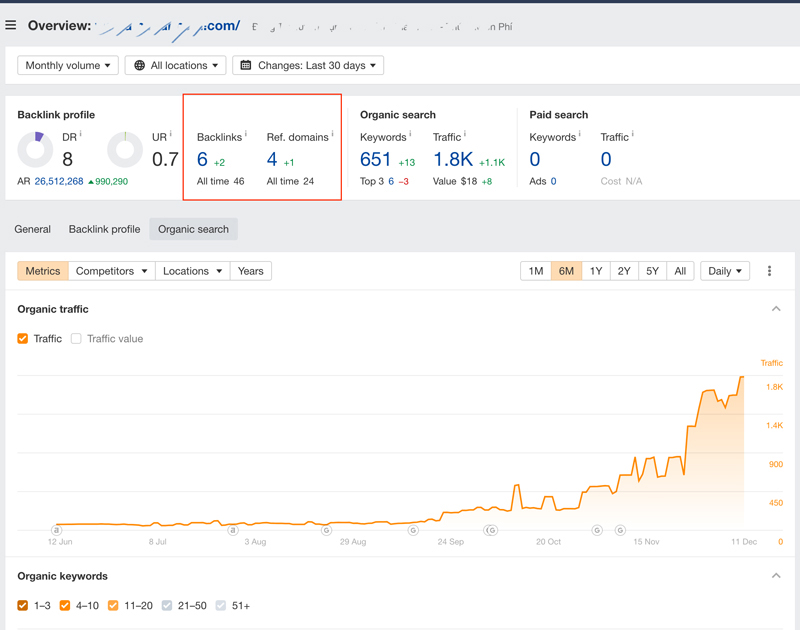Open the organic Traffic 1.8K link

pyautogui.click(x=453, y=160)
